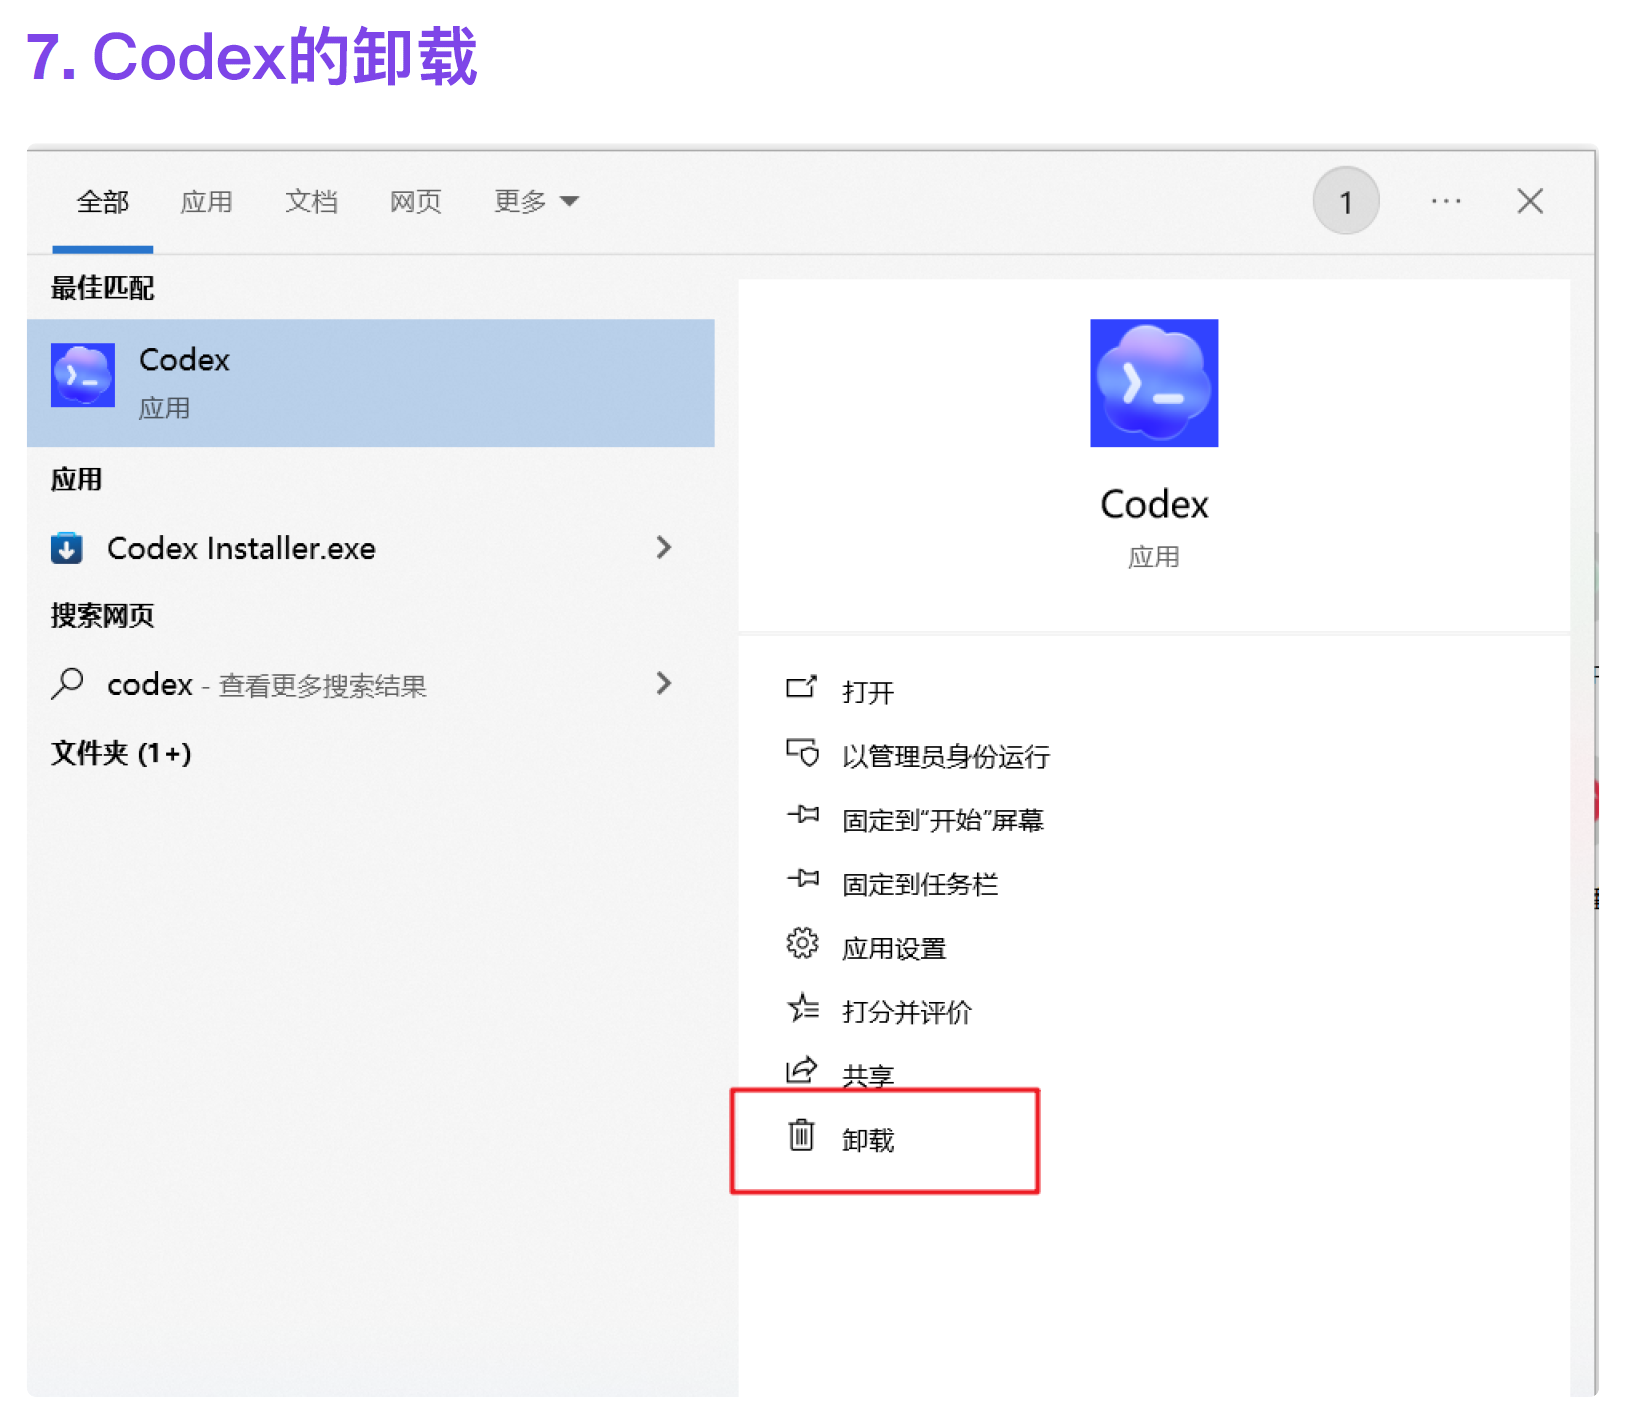Screen dimensions: 1642x1410
Task: Click 打开 to launch Codex
Action: [868, 692]
